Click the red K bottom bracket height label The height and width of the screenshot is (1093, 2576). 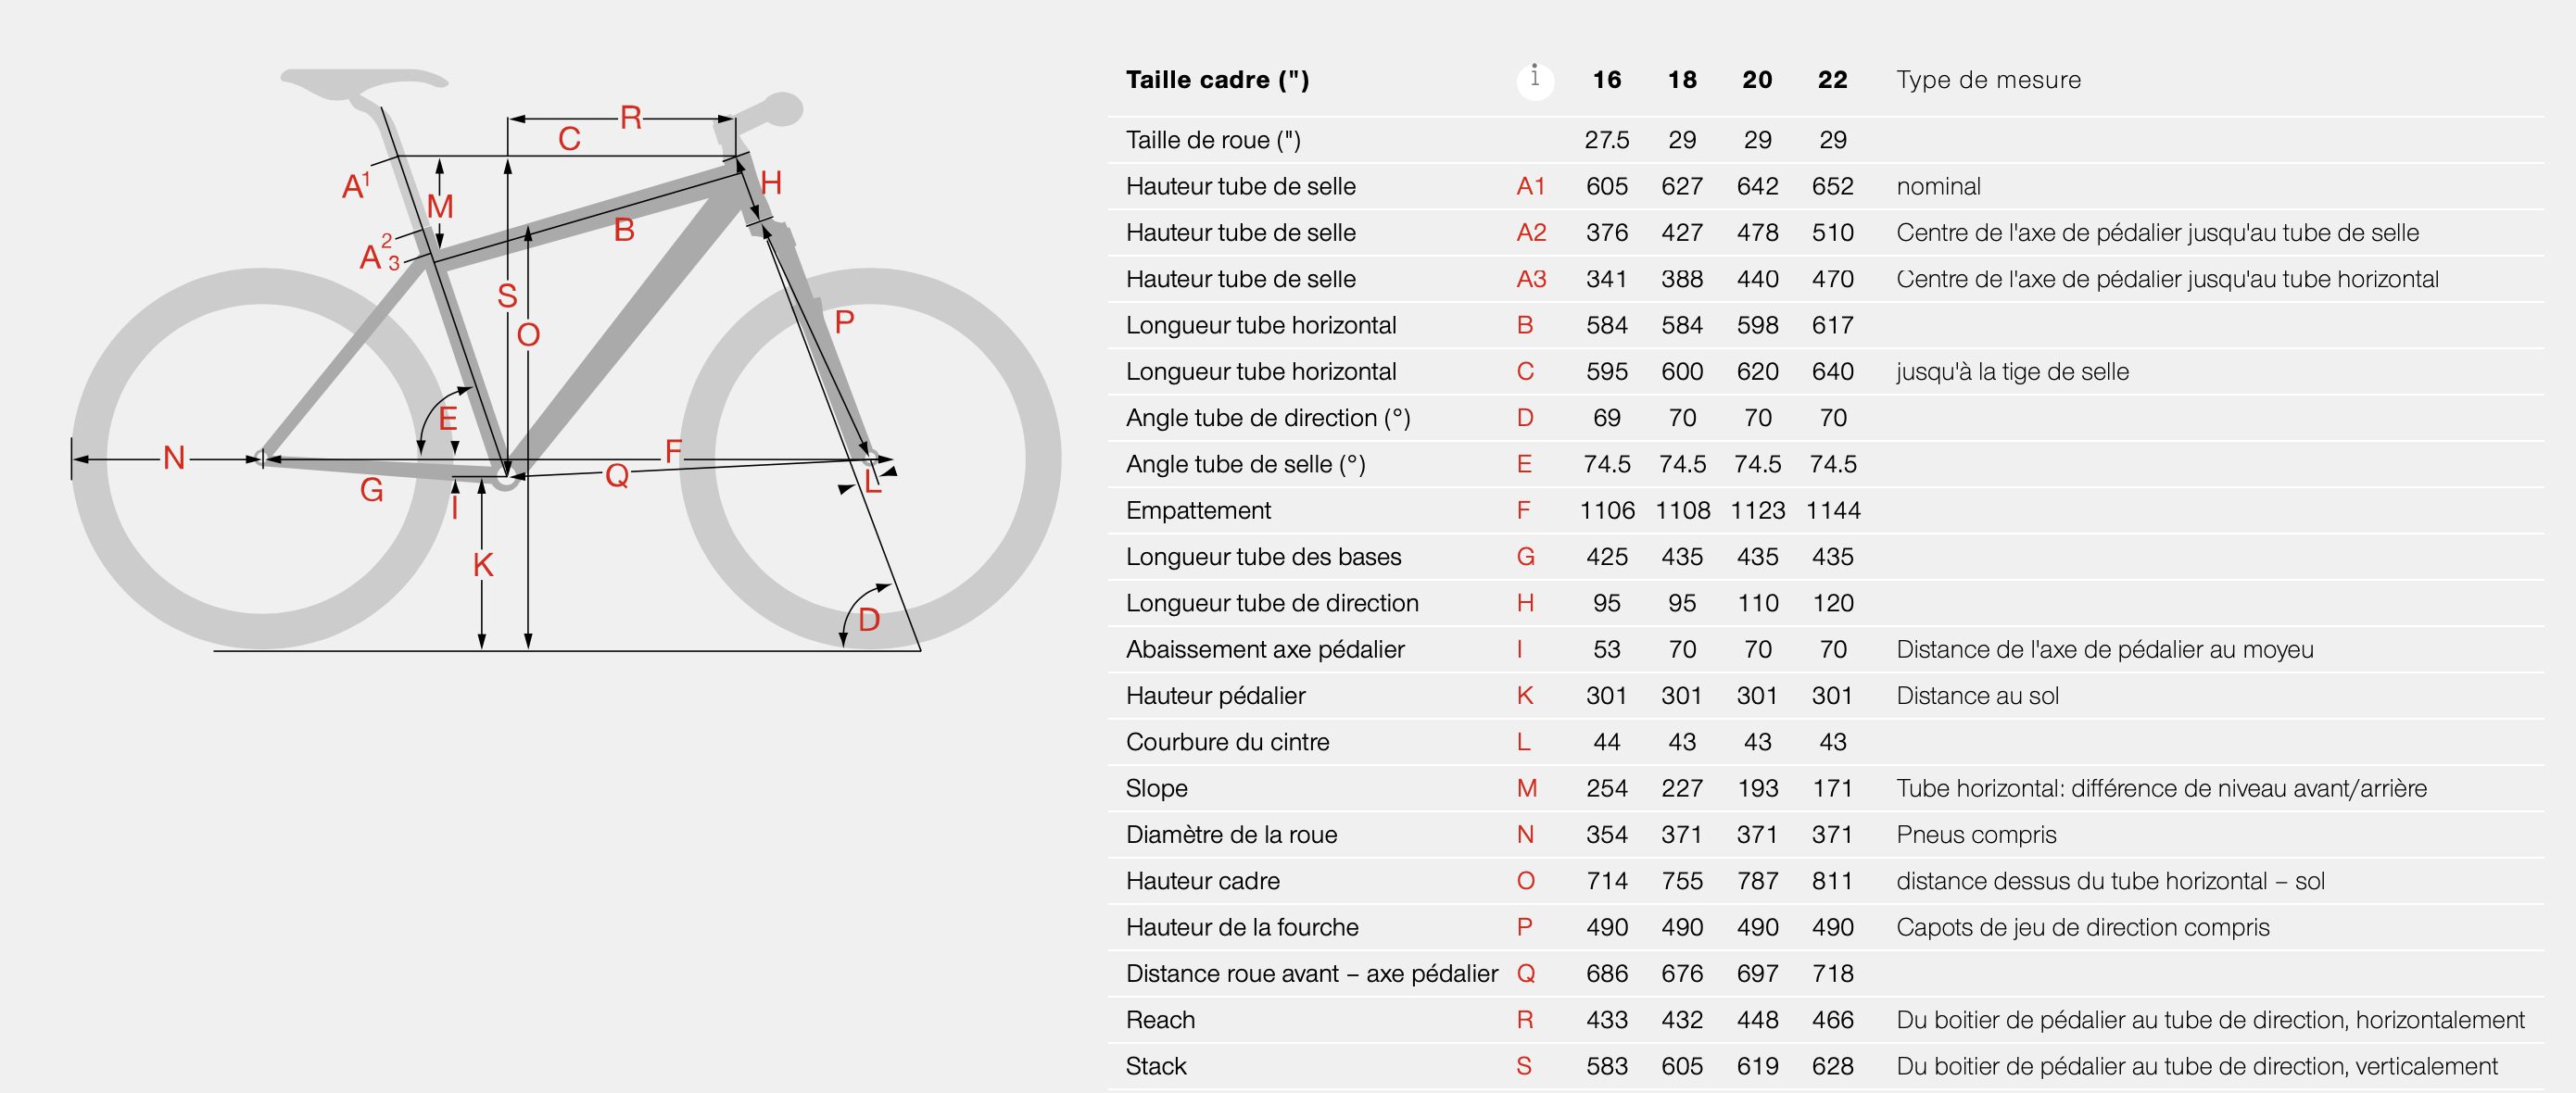(x=483, y=565)
